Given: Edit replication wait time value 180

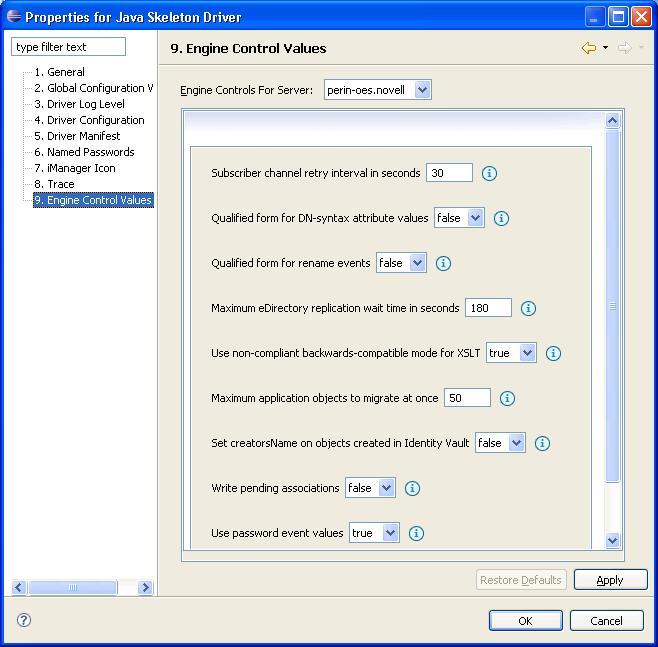Looking at the screenshot, I should [x=488, y=308].
